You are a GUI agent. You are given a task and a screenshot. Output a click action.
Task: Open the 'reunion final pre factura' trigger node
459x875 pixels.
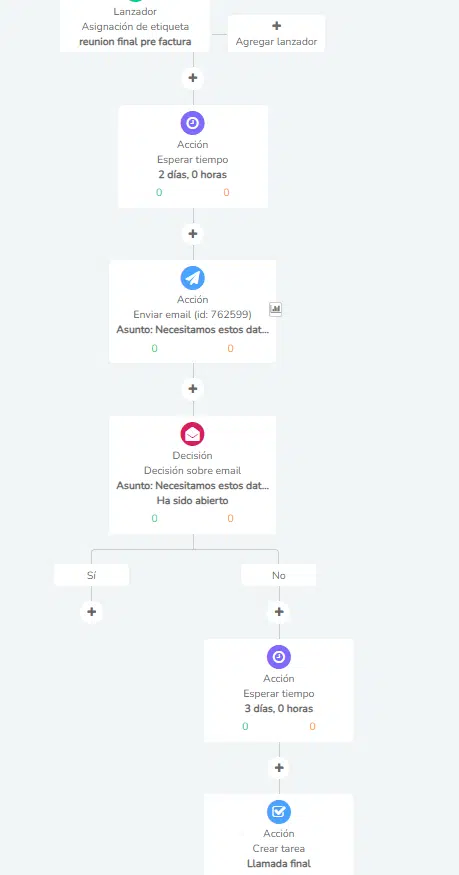click(x=135, y=26)
